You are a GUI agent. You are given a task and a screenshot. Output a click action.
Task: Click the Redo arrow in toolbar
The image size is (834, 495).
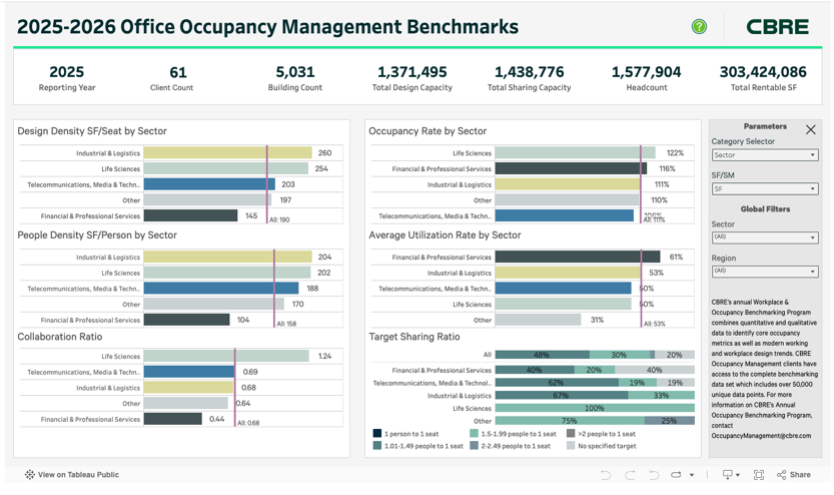click(x=630, y=475)
